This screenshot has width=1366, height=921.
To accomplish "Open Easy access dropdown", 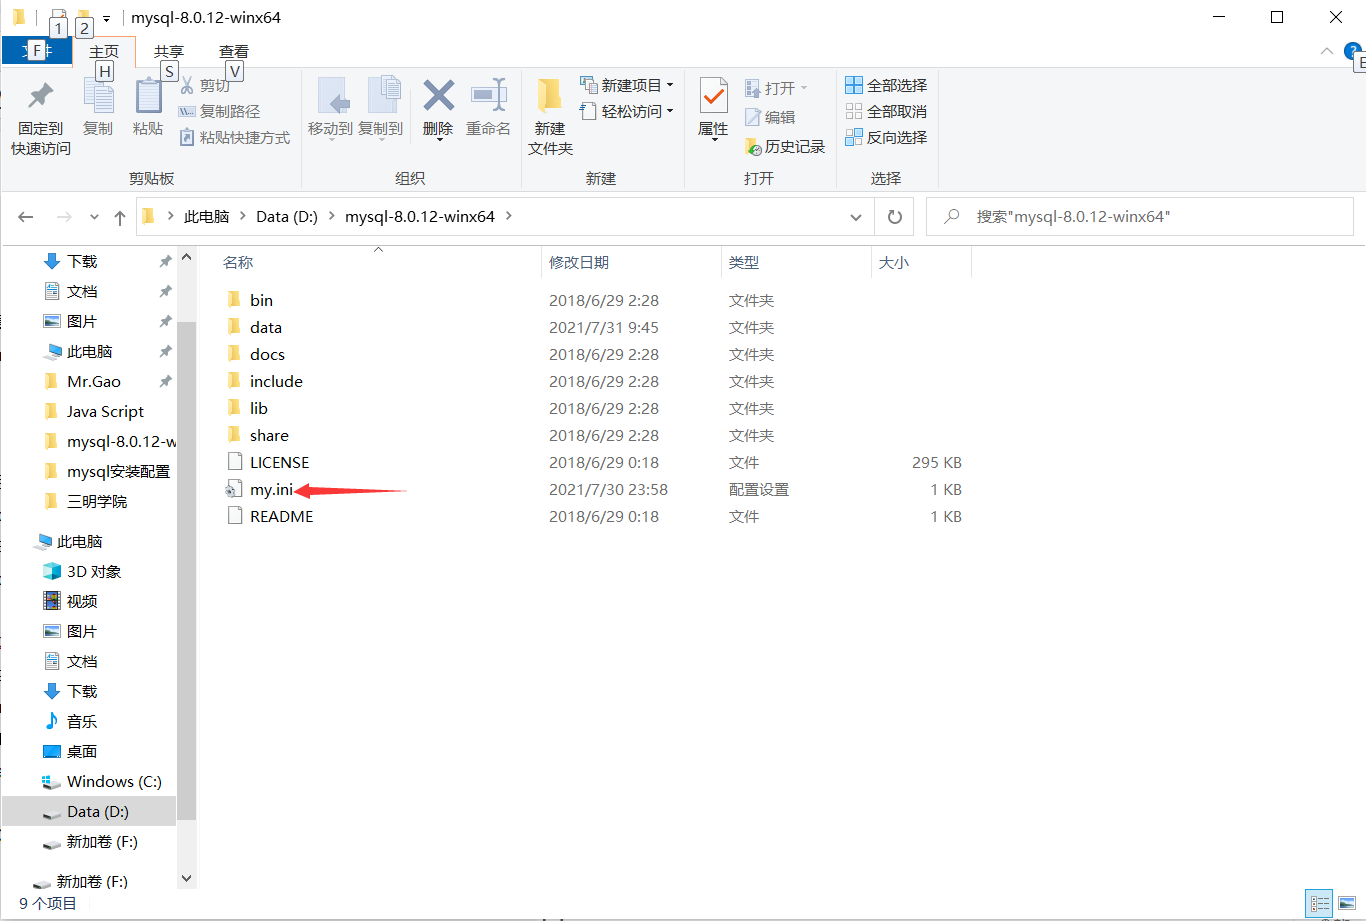I will [626, 112].
